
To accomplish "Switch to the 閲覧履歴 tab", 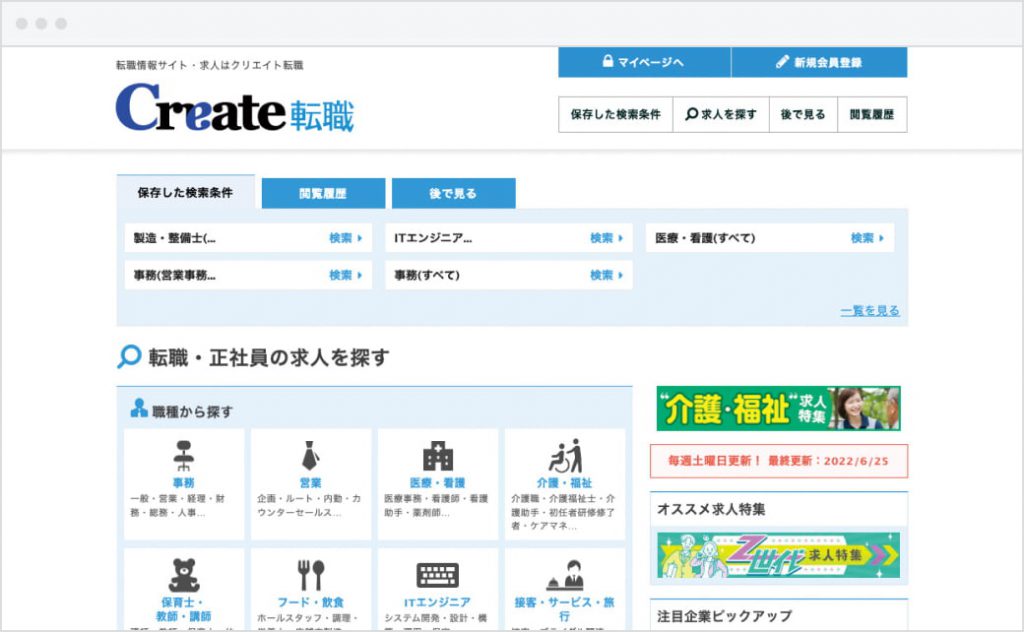I will [323, 193].
